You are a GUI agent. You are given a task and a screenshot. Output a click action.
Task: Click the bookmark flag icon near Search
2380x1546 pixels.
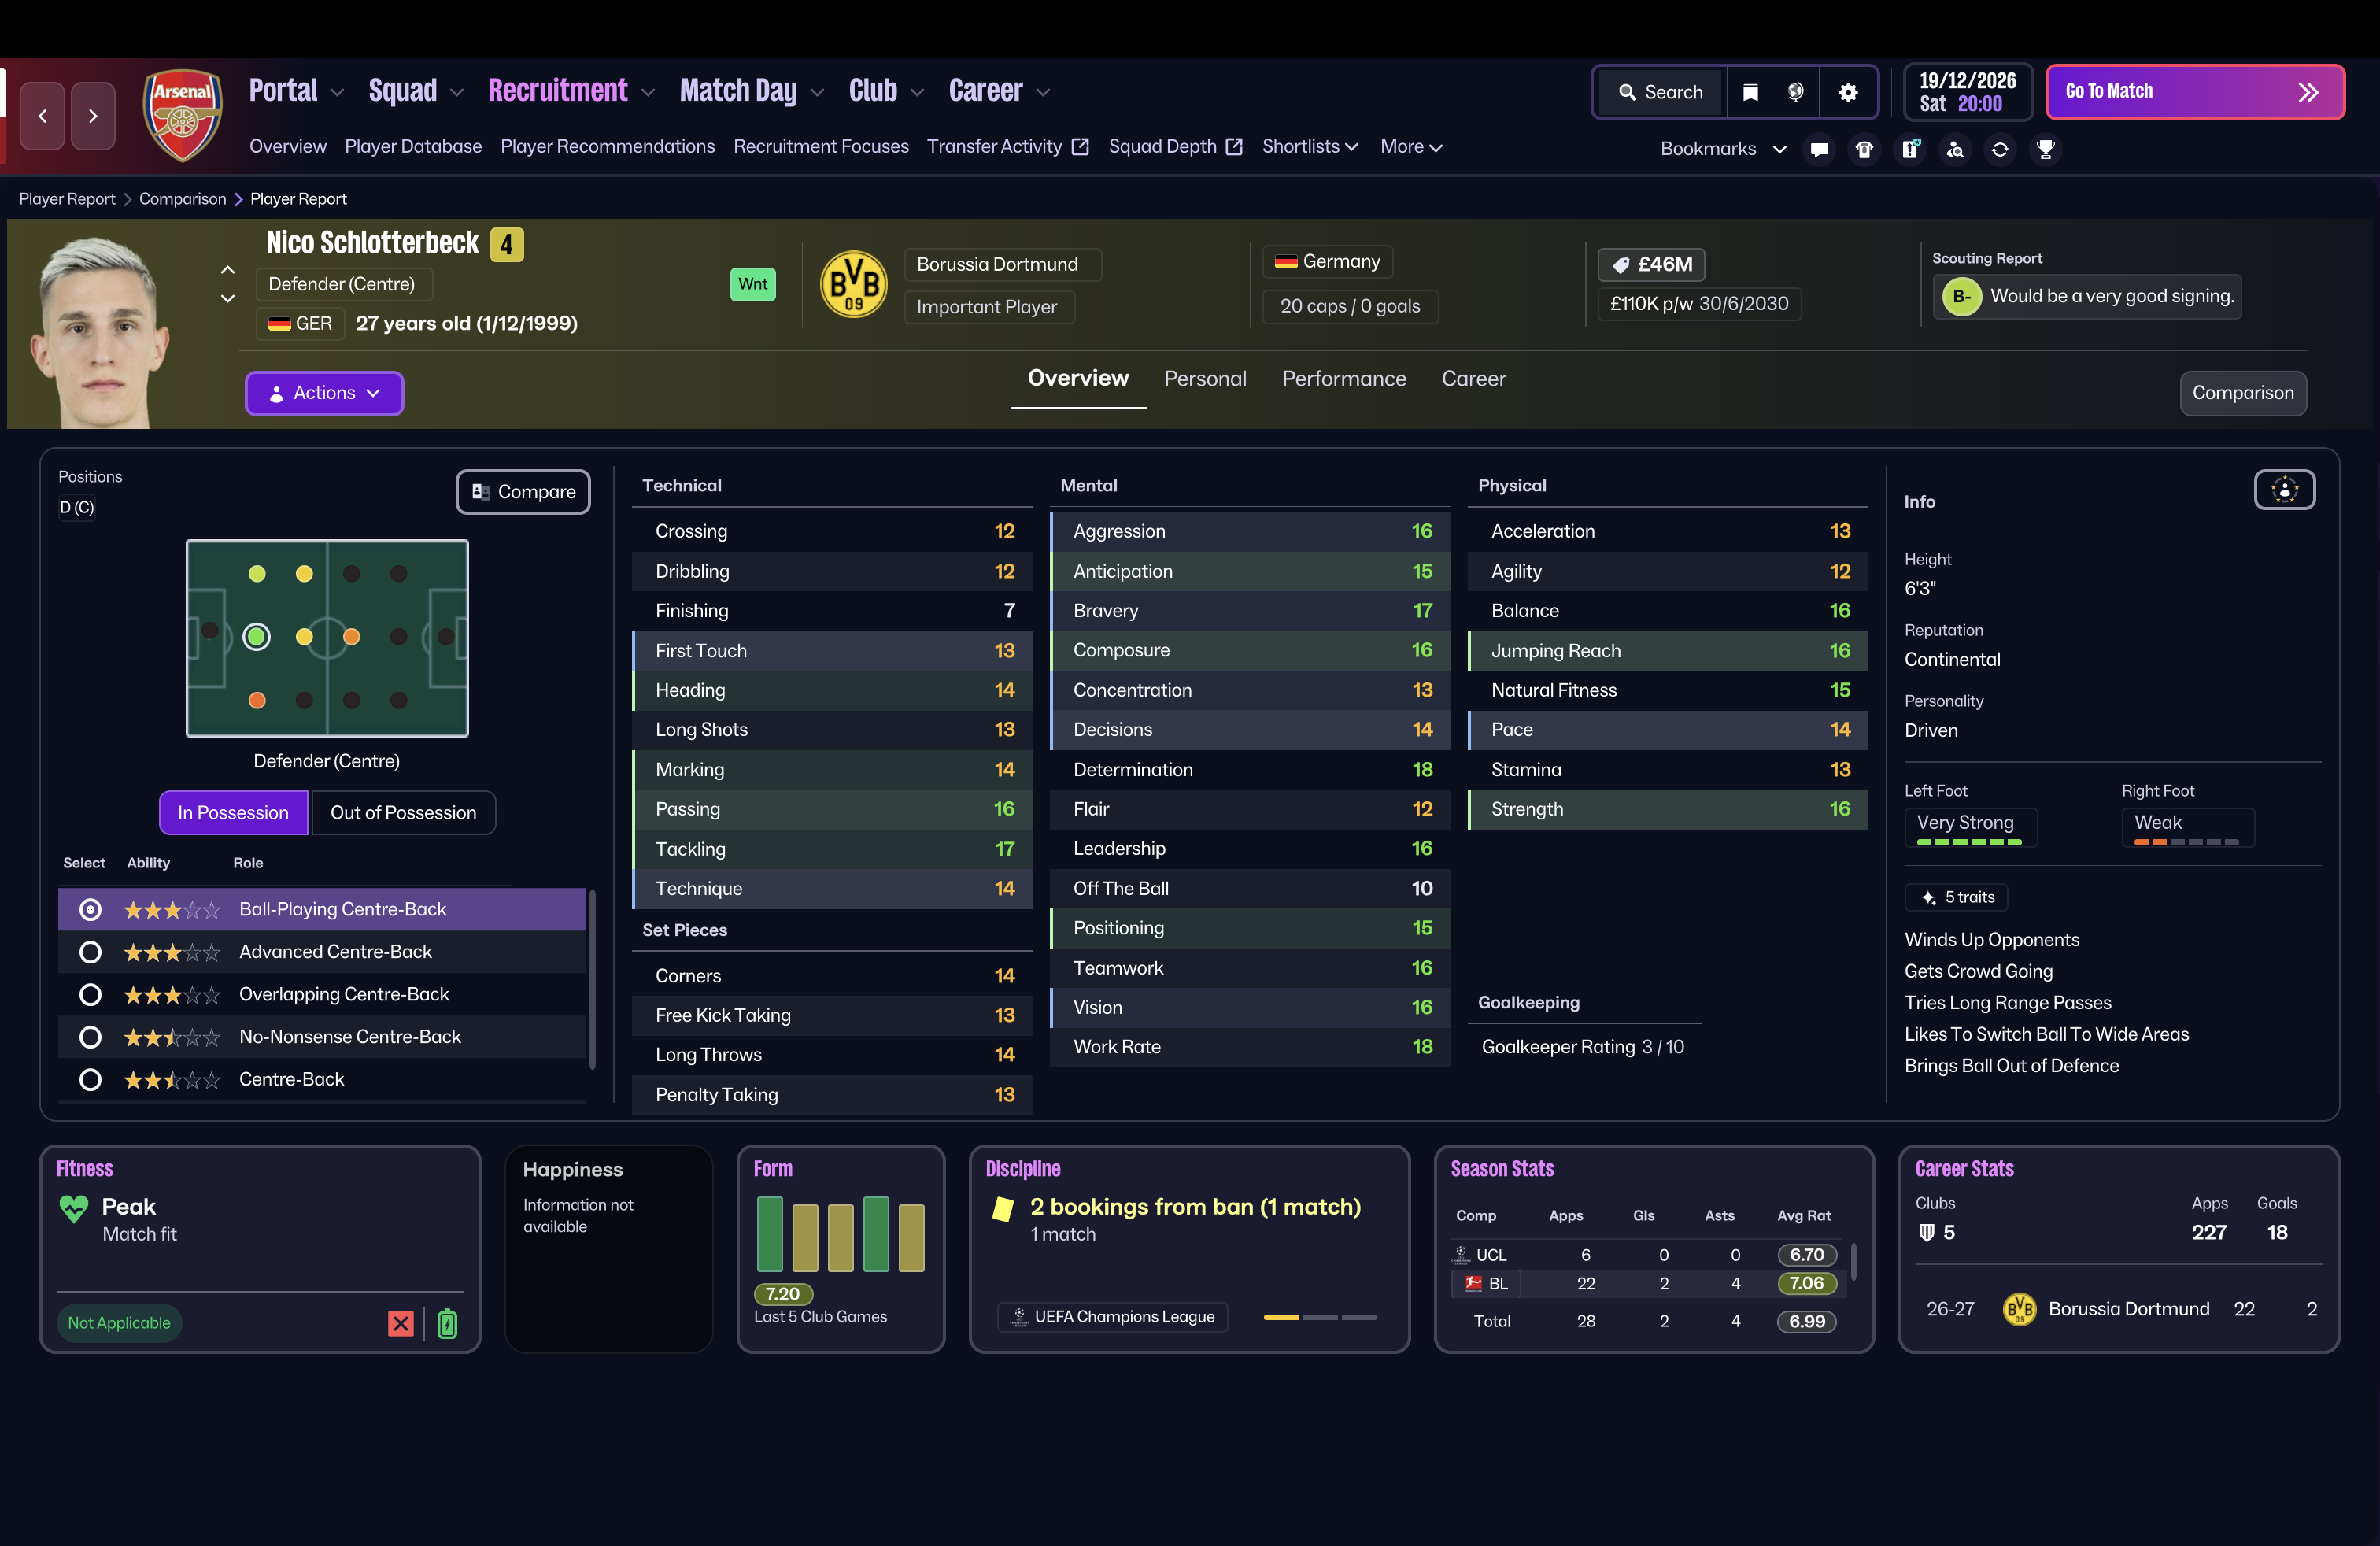pyautogui.click(x=1750, y=92)
